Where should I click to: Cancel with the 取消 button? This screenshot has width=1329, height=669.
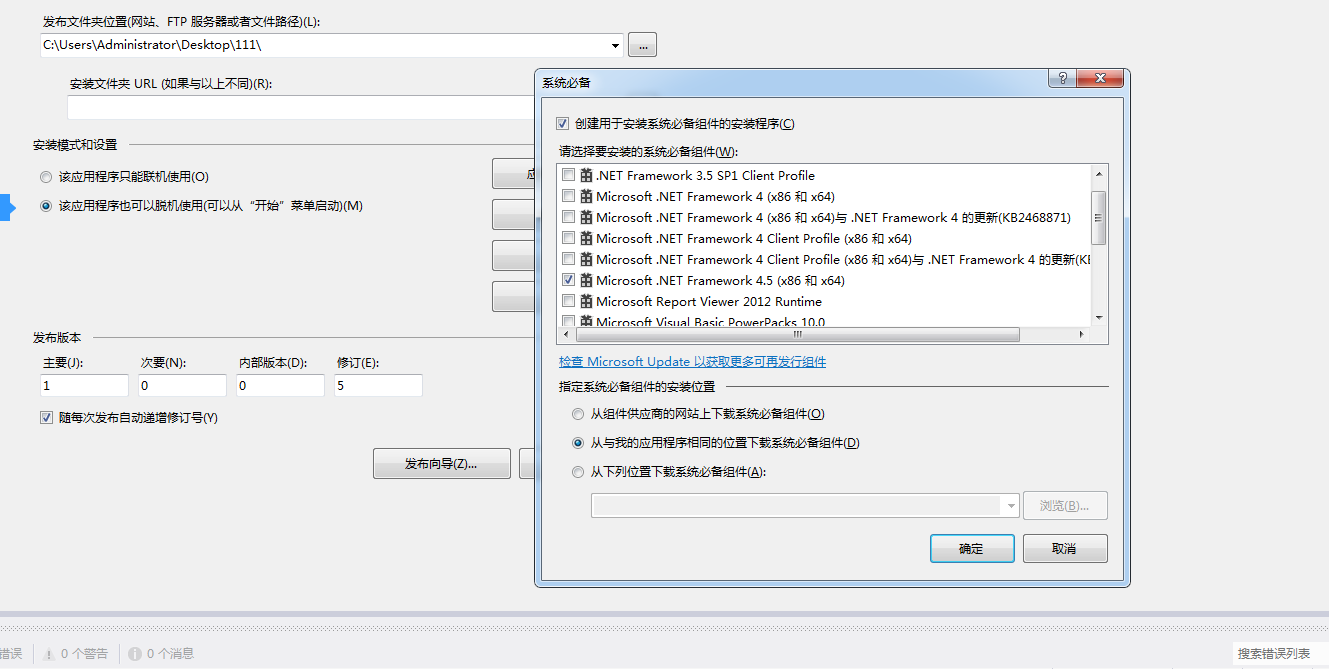(x=1065, y=549)
